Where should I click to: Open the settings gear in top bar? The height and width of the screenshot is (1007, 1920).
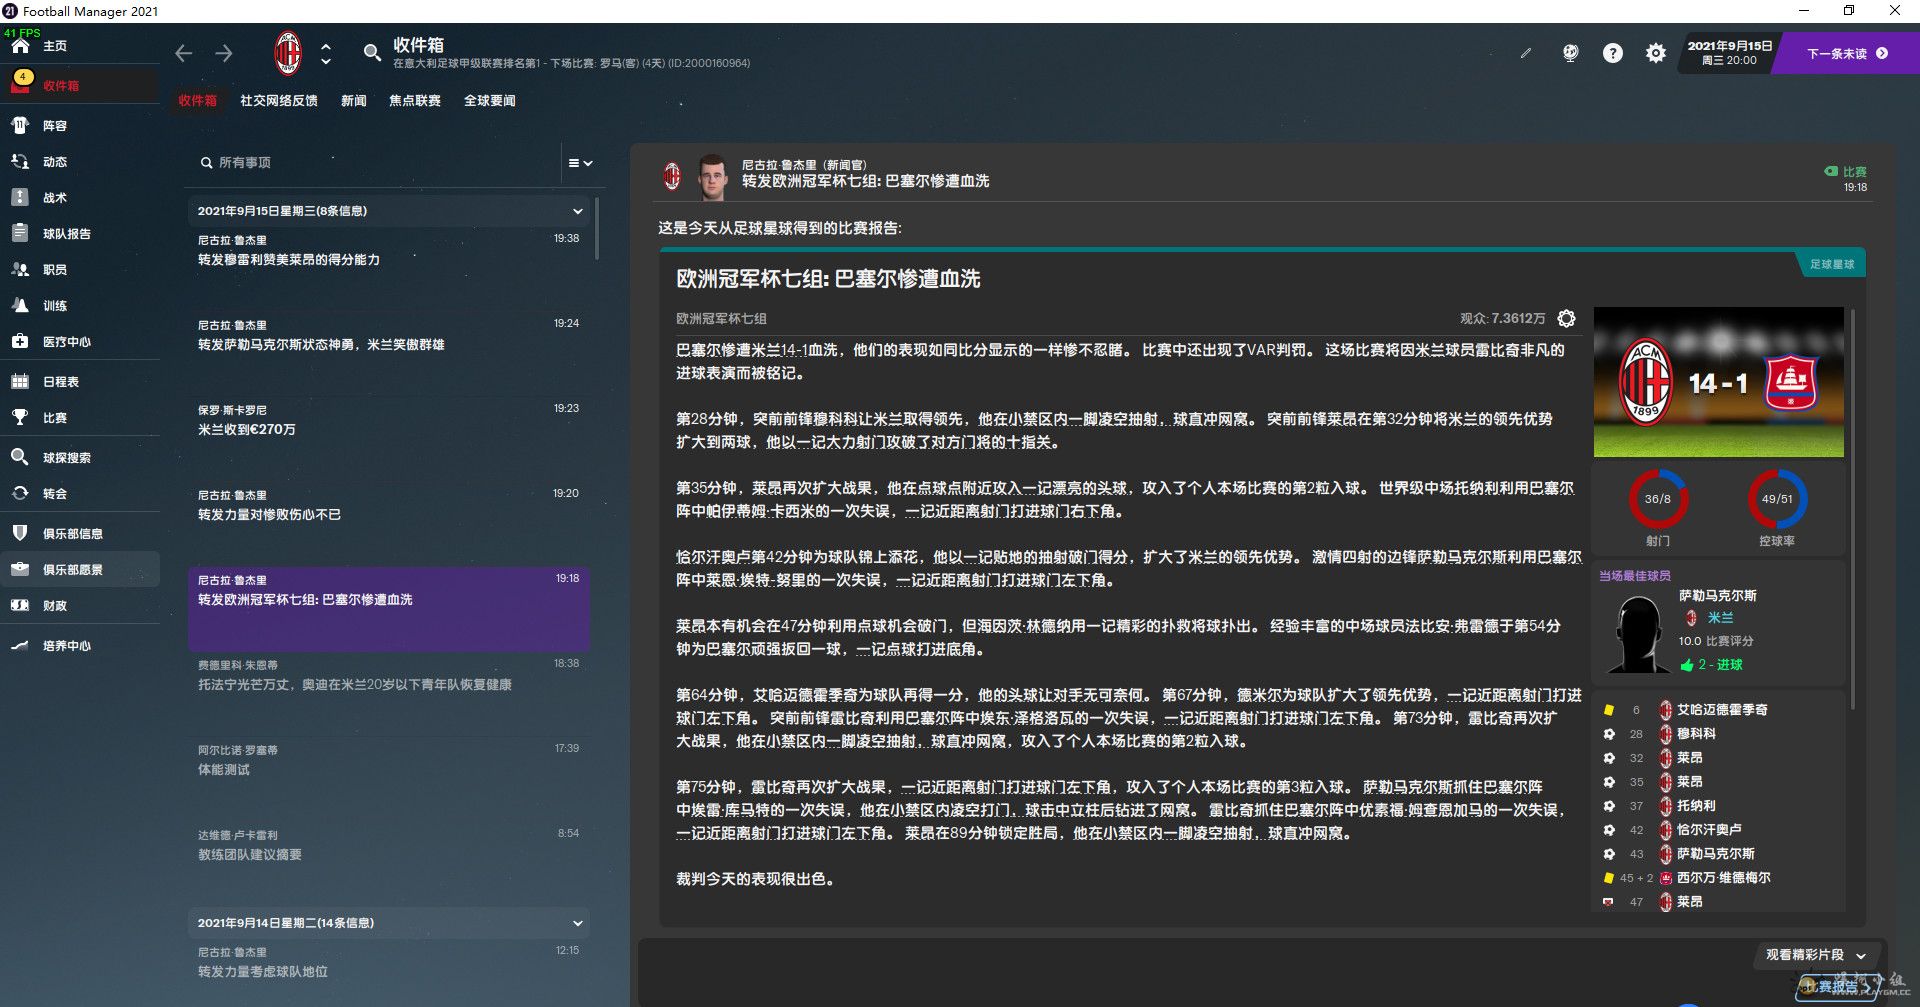(1656, 53)
